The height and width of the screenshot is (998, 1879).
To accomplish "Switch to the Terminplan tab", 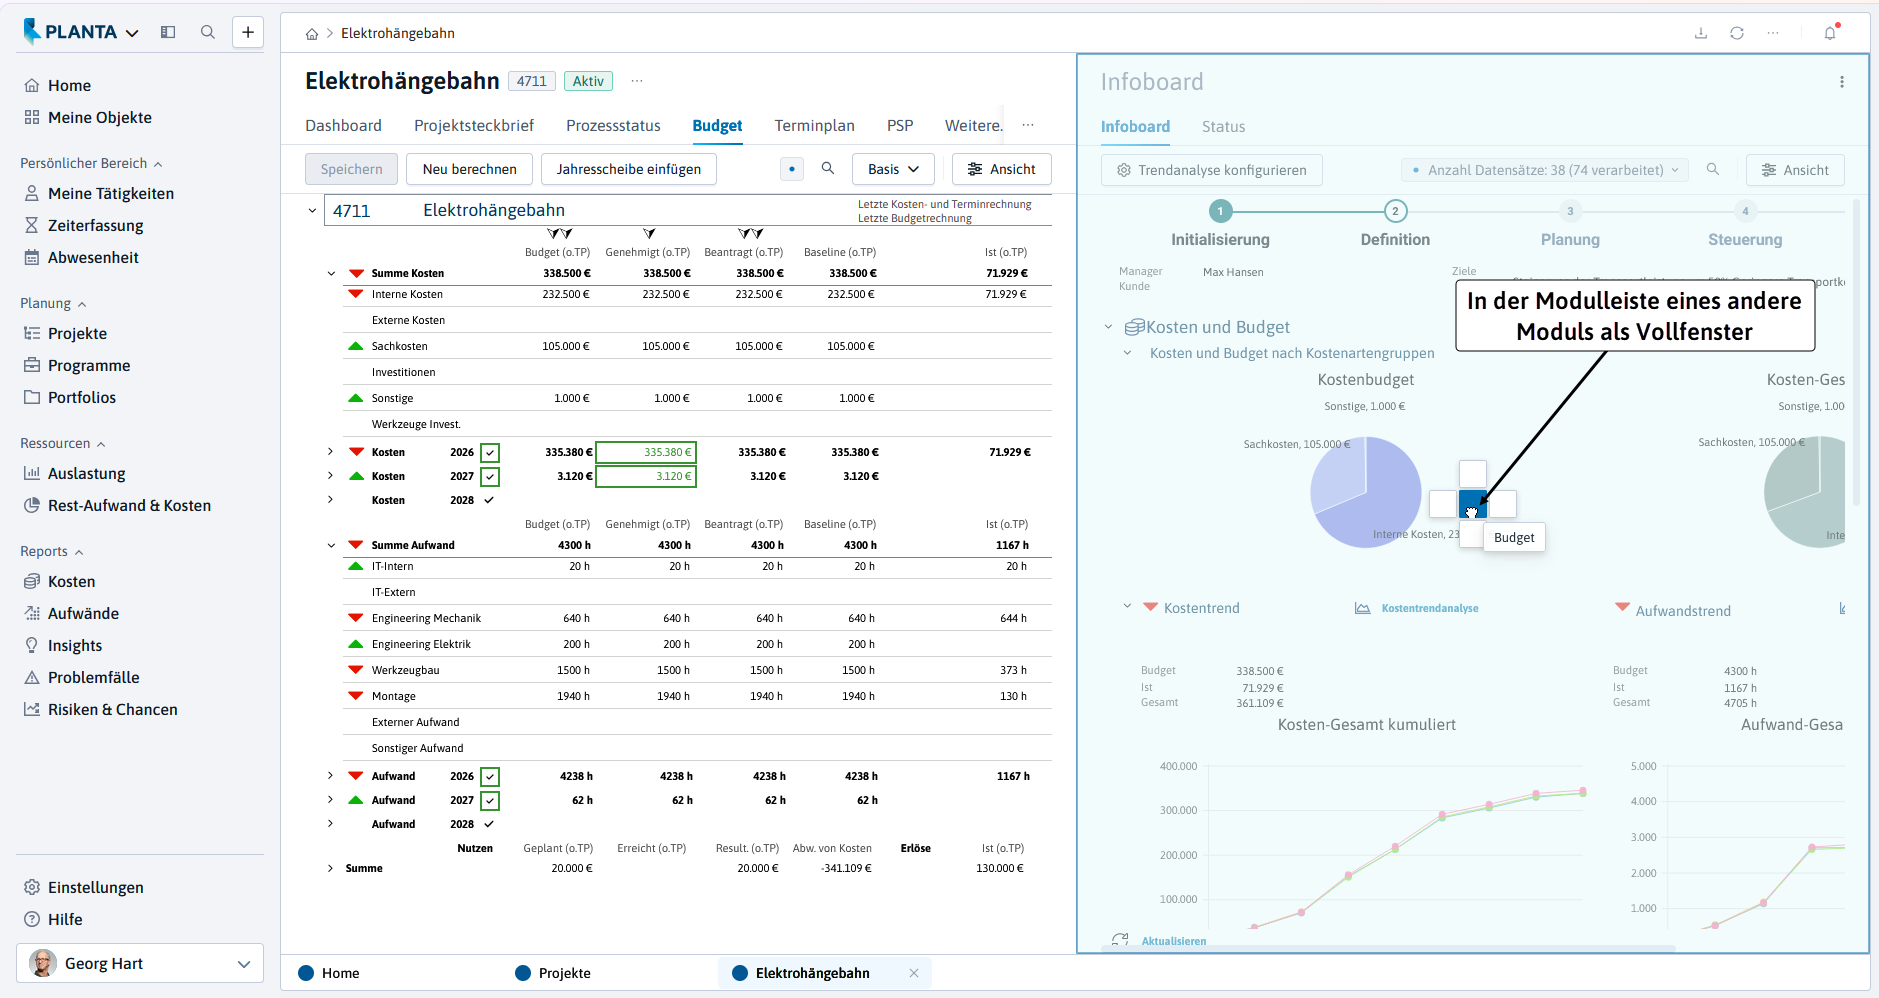I will 814,125.
